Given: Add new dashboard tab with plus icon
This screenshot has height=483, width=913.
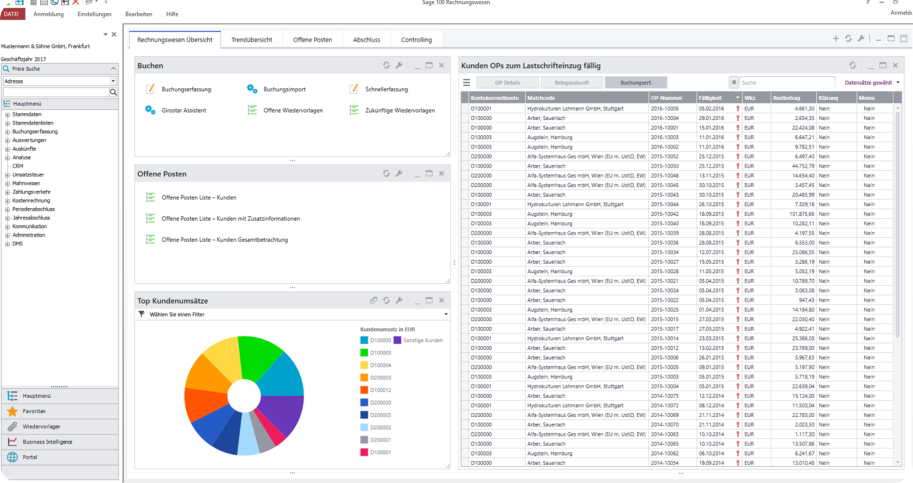Looking at the screenshot, I should (x=836, y=38).
